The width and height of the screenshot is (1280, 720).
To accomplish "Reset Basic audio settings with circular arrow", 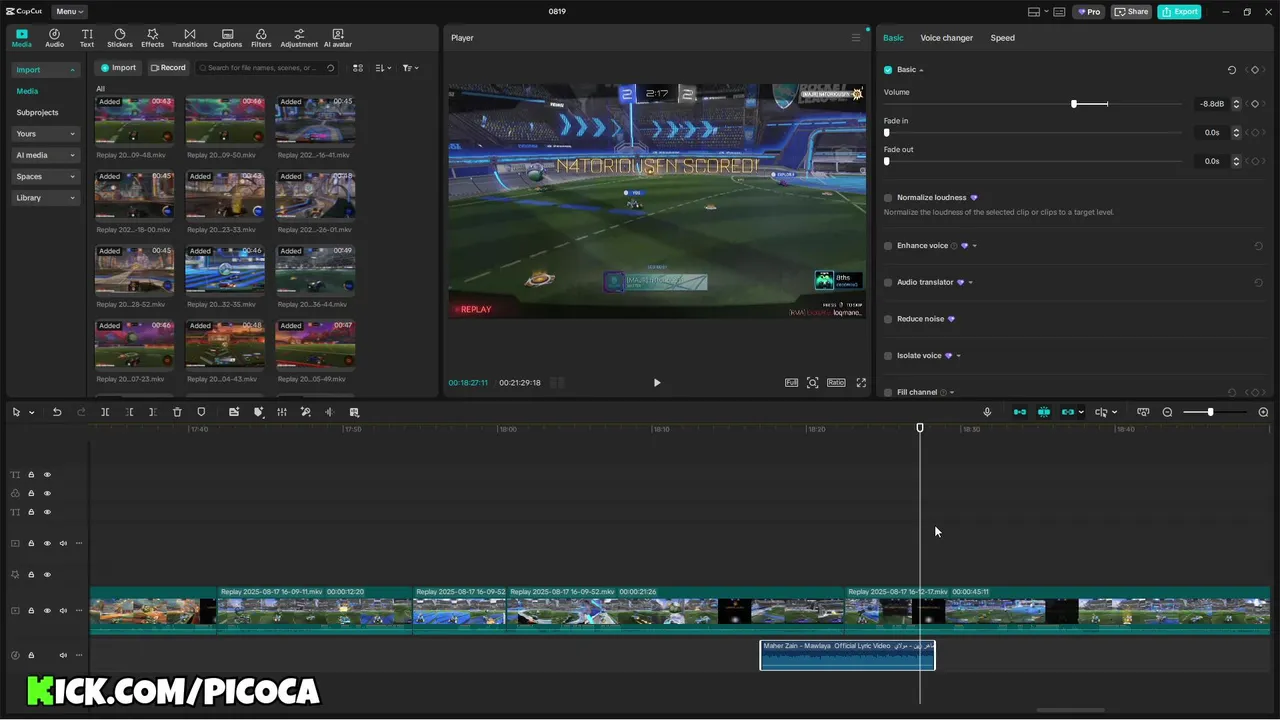I will 1232,70.
